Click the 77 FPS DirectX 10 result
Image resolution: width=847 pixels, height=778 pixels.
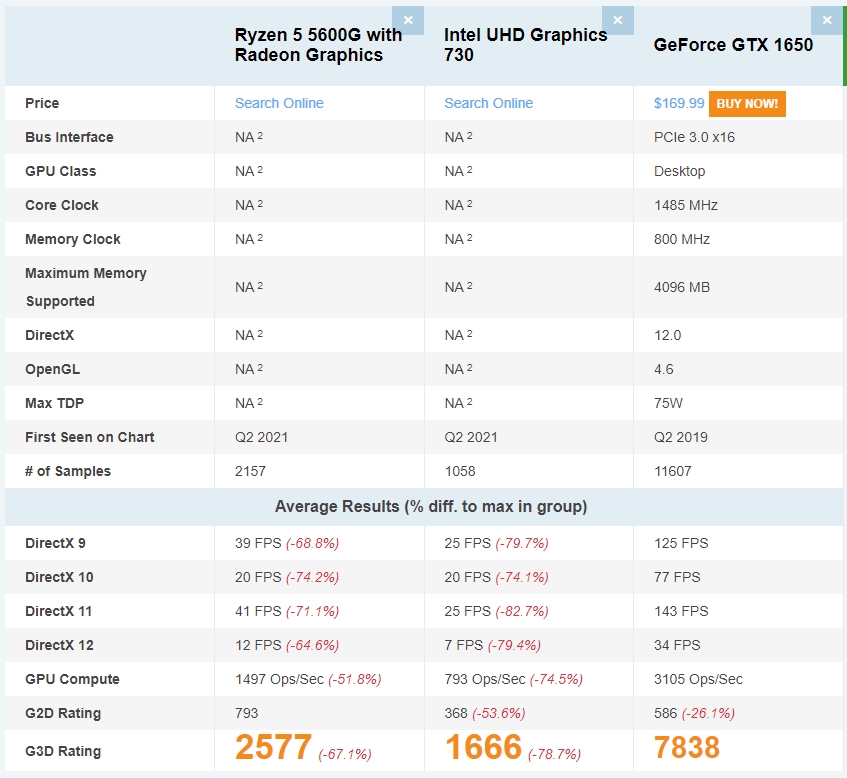(677, 578)
